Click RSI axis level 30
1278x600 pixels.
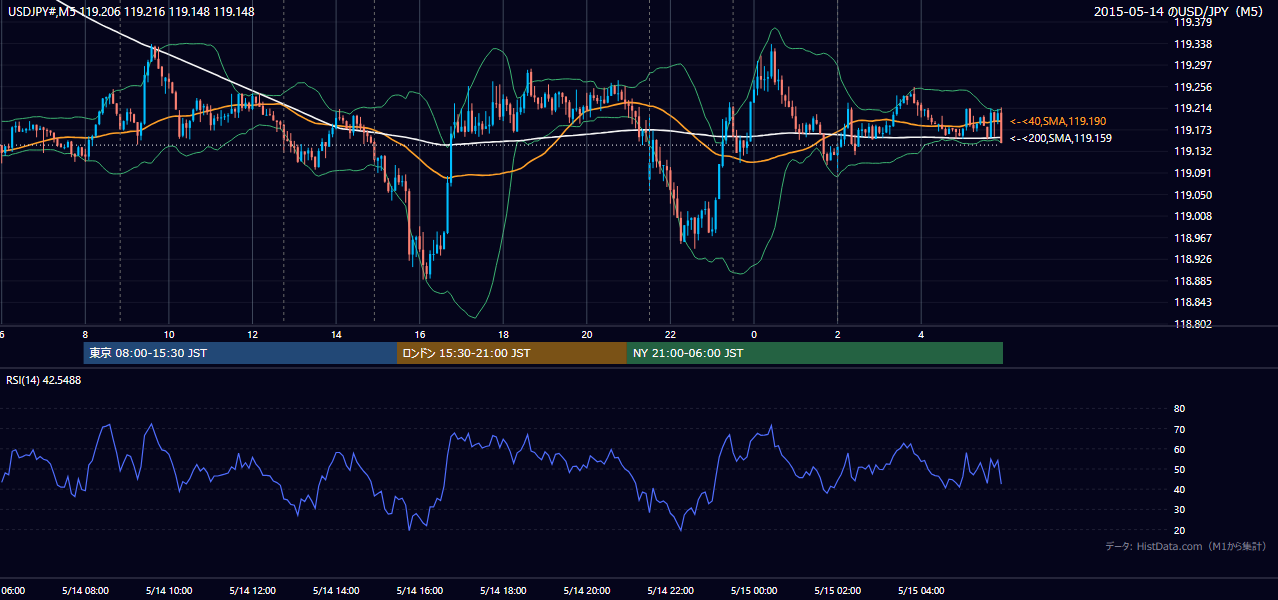pyautogui.click(x=1179, y=509)
